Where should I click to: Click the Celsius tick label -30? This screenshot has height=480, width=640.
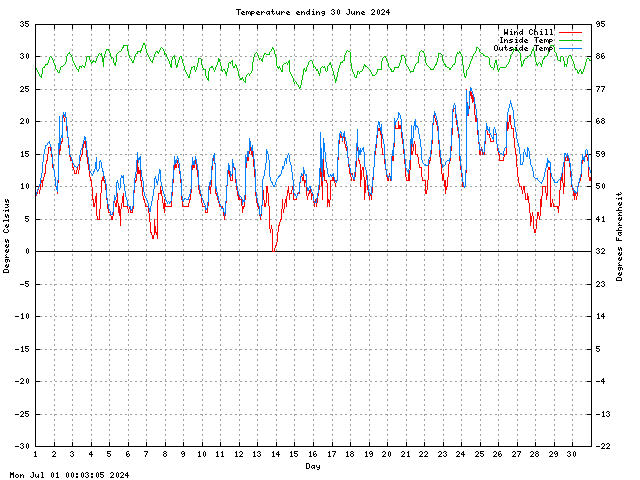[x=22, y=446]
